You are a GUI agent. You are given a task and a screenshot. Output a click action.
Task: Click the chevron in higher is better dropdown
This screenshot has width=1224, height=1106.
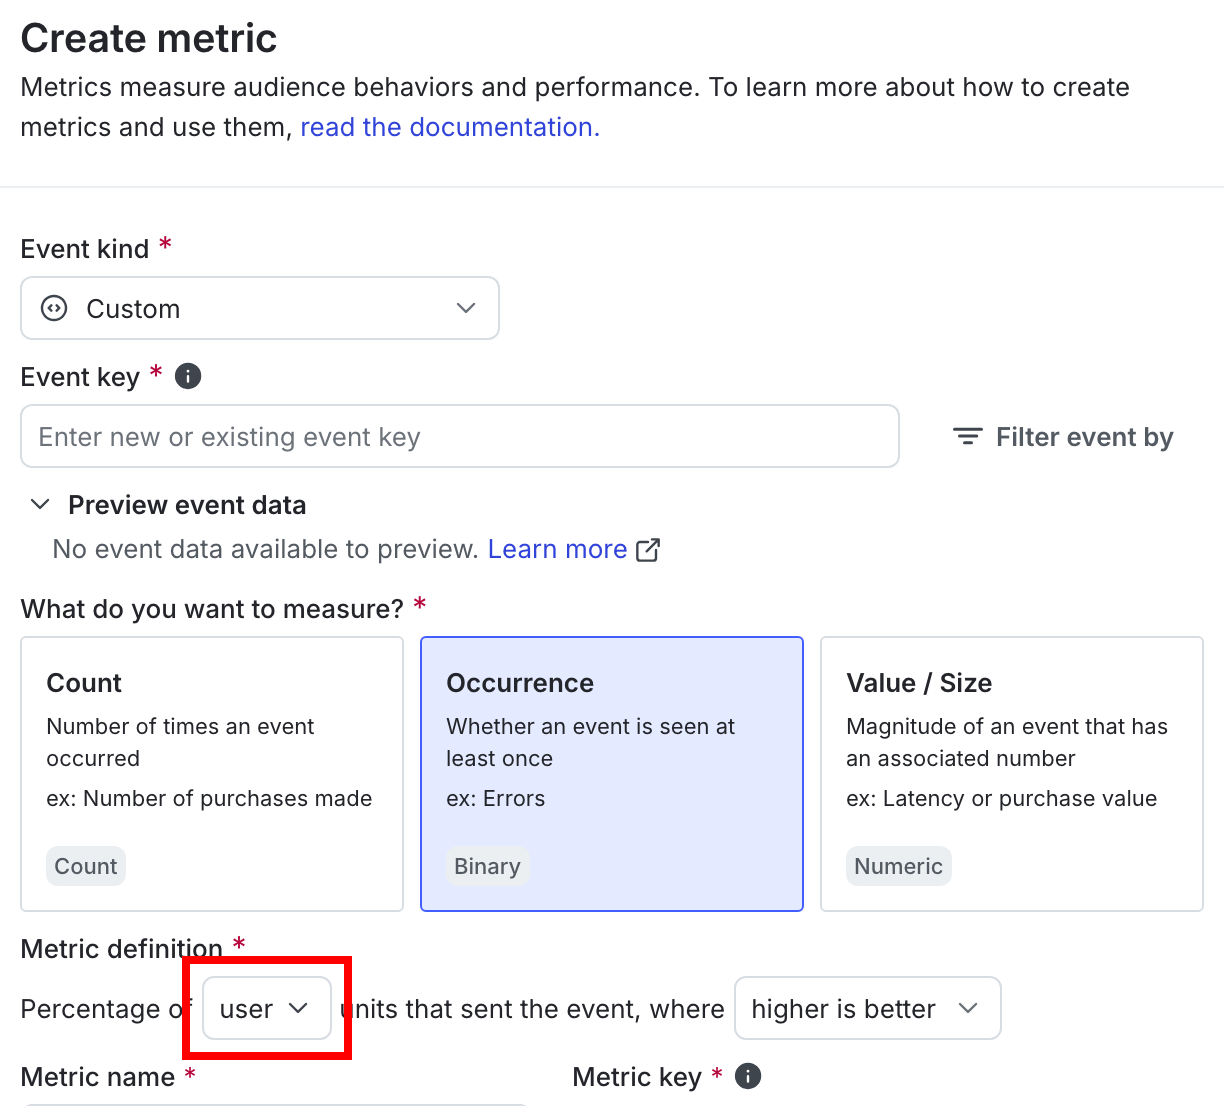pyautogui.click(x=968, y=1008)
